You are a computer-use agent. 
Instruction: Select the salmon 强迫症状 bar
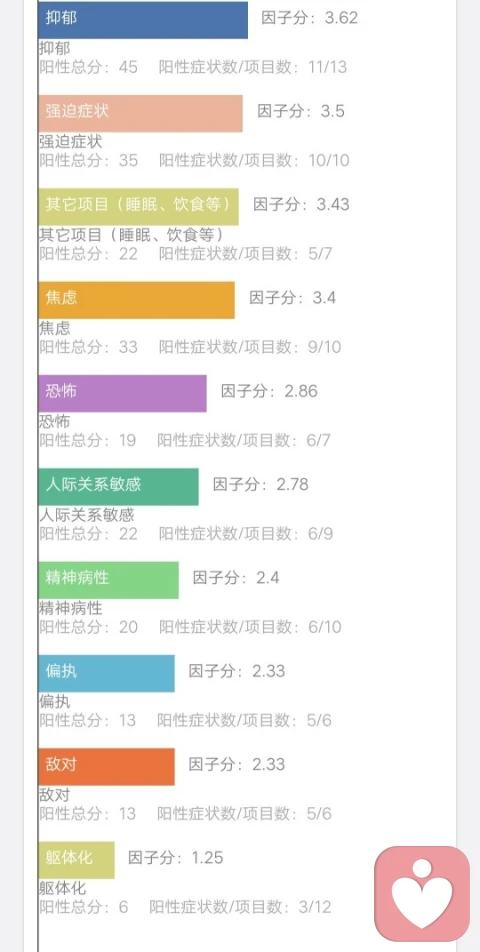pyautogui.click(x=141, y=113)
